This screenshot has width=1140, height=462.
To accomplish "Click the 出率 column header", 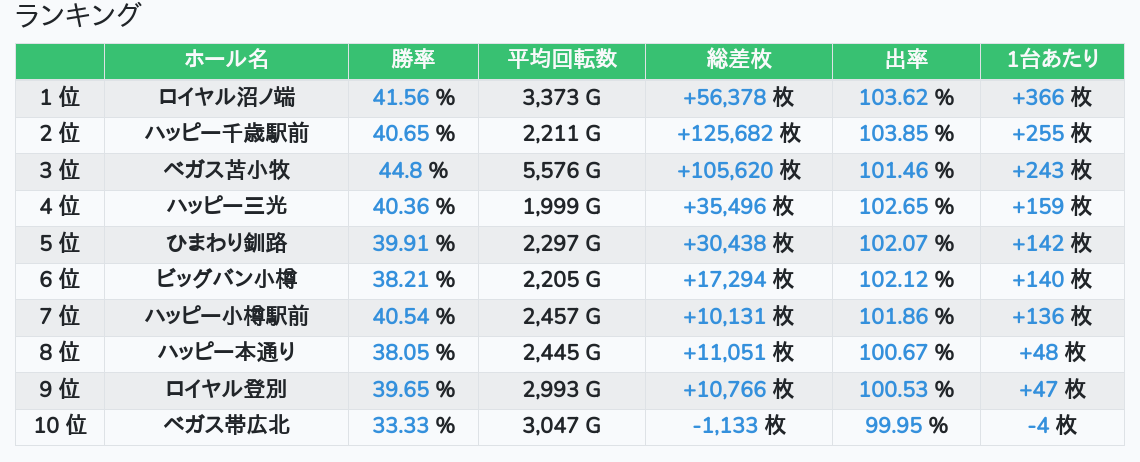I will tap(906, 60).
